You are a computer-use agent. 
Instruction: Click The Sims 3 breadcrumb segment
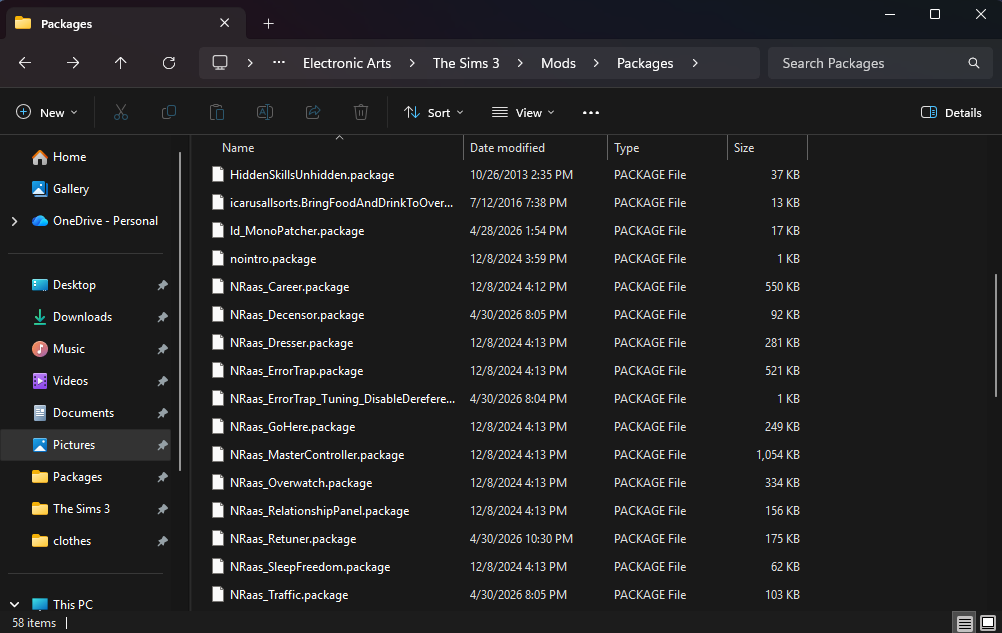[x=466, y=63]
